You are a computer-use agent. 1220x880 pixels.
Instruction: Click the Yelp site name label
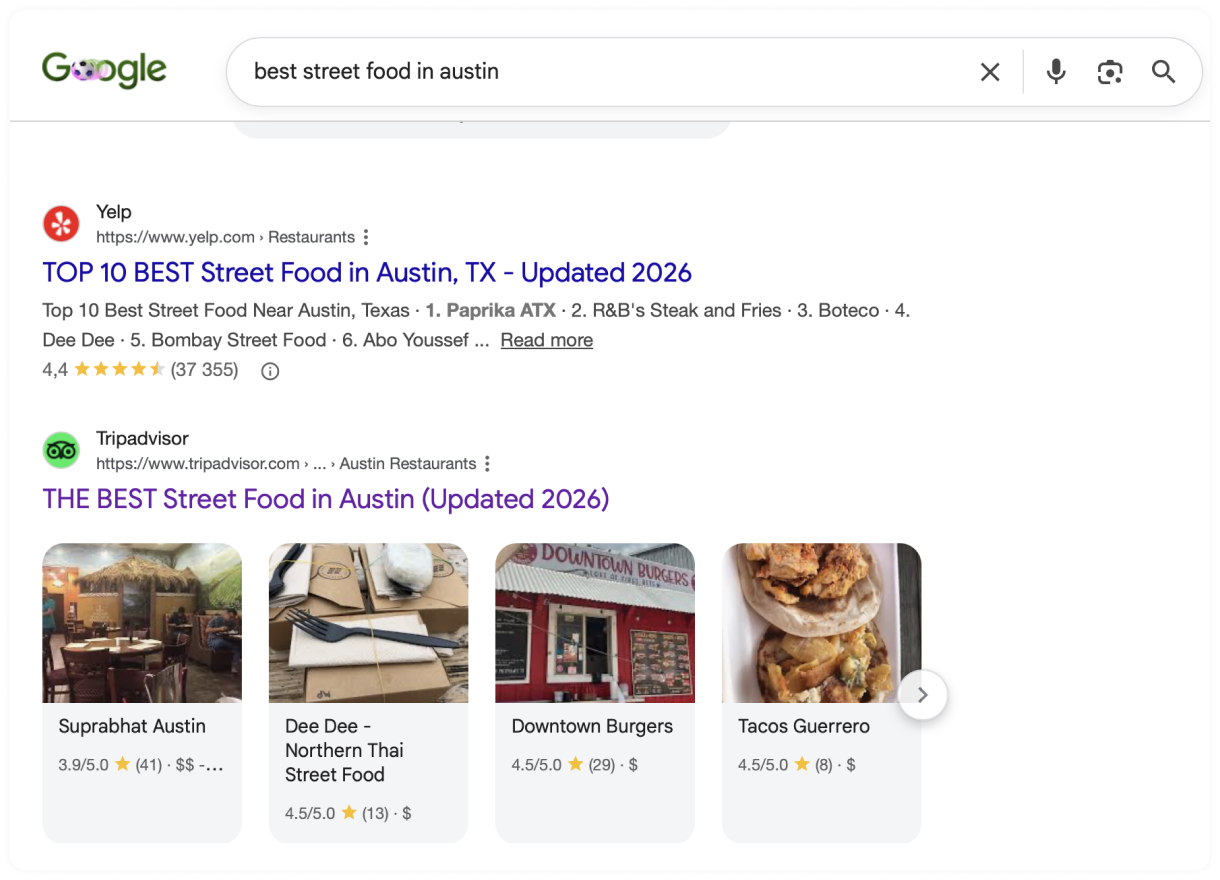(114, 212)
